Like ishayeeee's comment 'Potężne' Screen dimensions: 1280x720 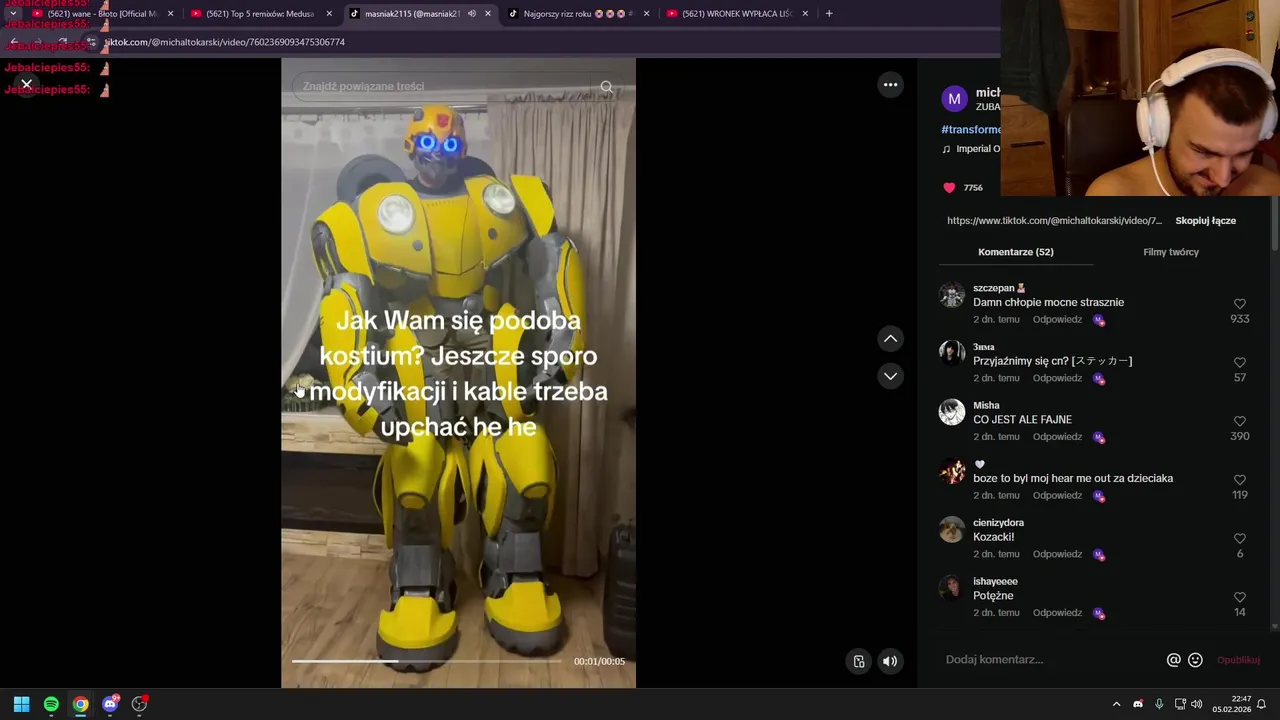(1239, 598)
